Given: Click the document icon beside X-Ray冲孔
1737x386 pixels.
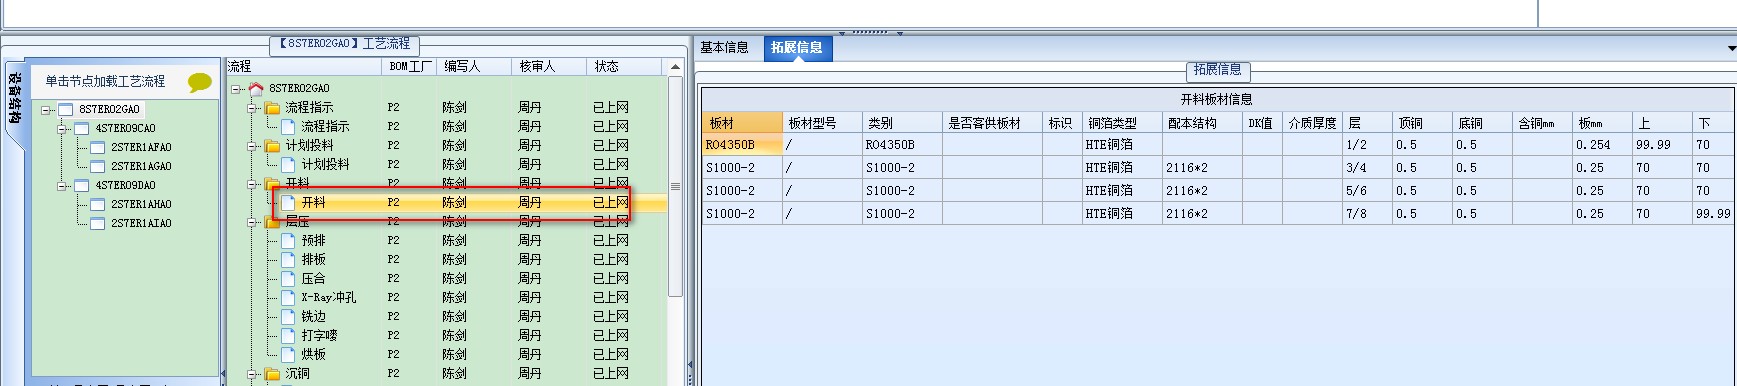Looking at the screenshot, I should pos(288,298).
